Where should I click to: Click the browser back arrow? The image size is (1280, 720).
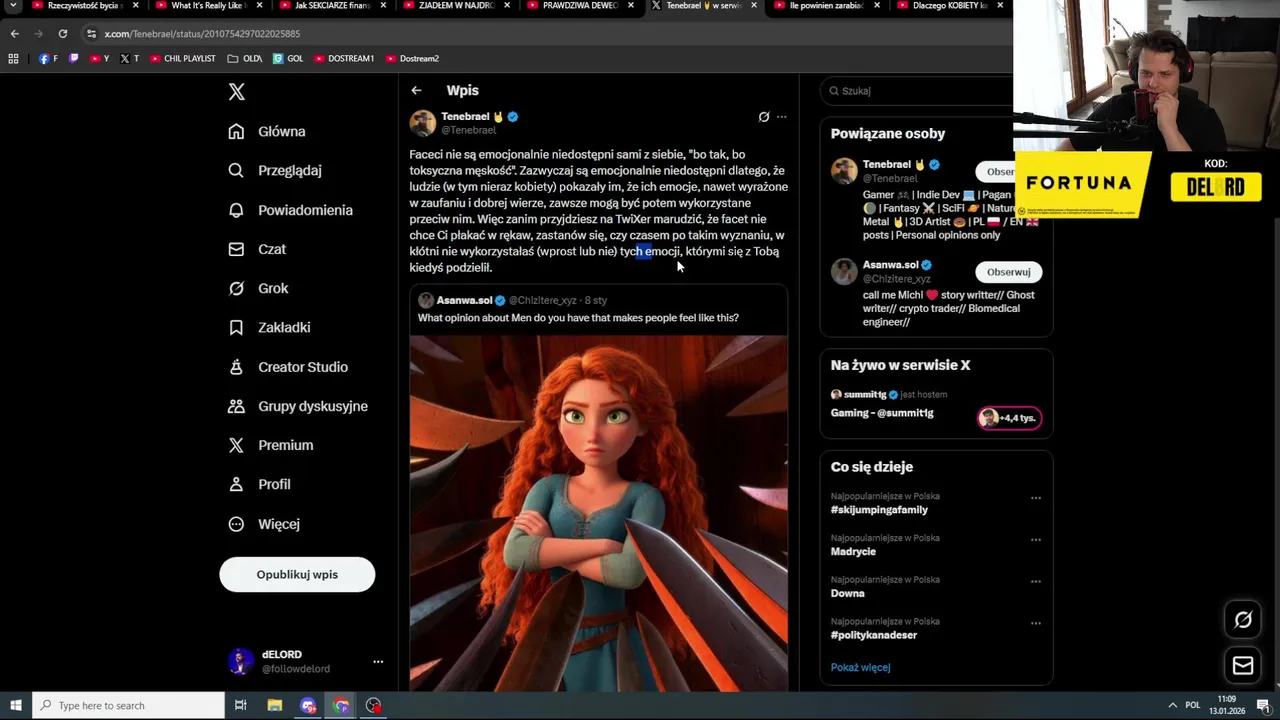click(14, 34)
